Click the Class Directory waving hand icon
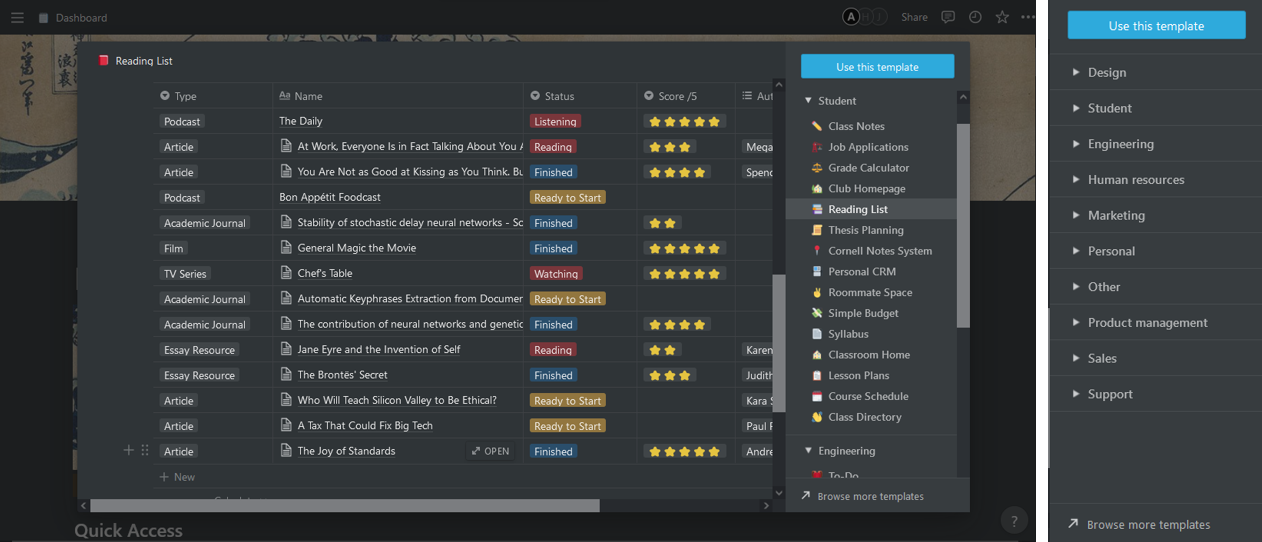Image resolution: width=1262 pixels, height=542 pixels. (x=817, y=417)
